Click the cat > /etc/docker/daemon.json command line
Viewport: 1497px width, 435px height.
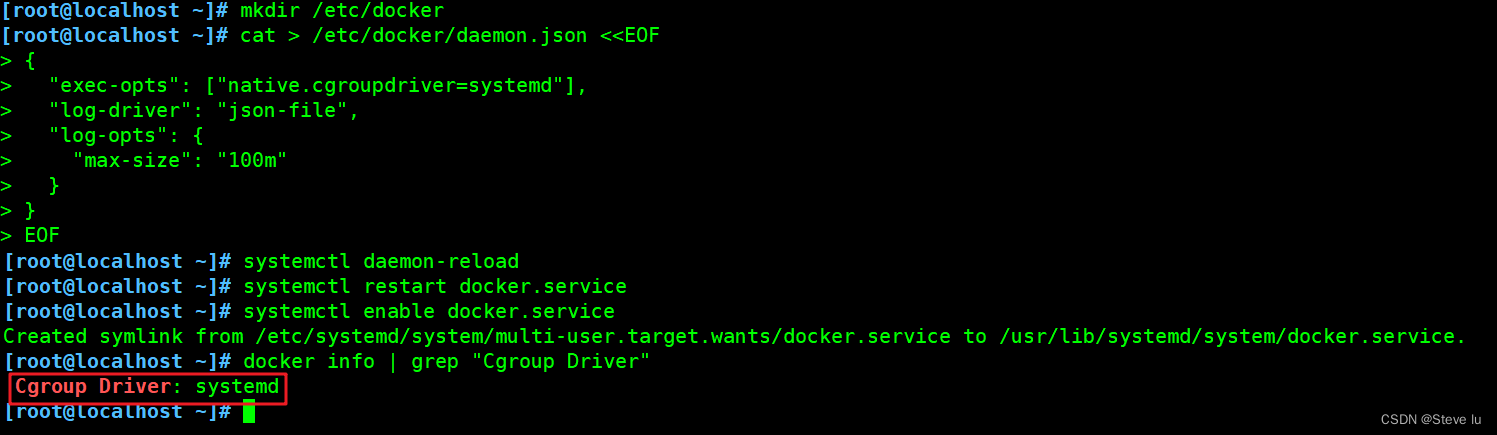tap(450, 36)
